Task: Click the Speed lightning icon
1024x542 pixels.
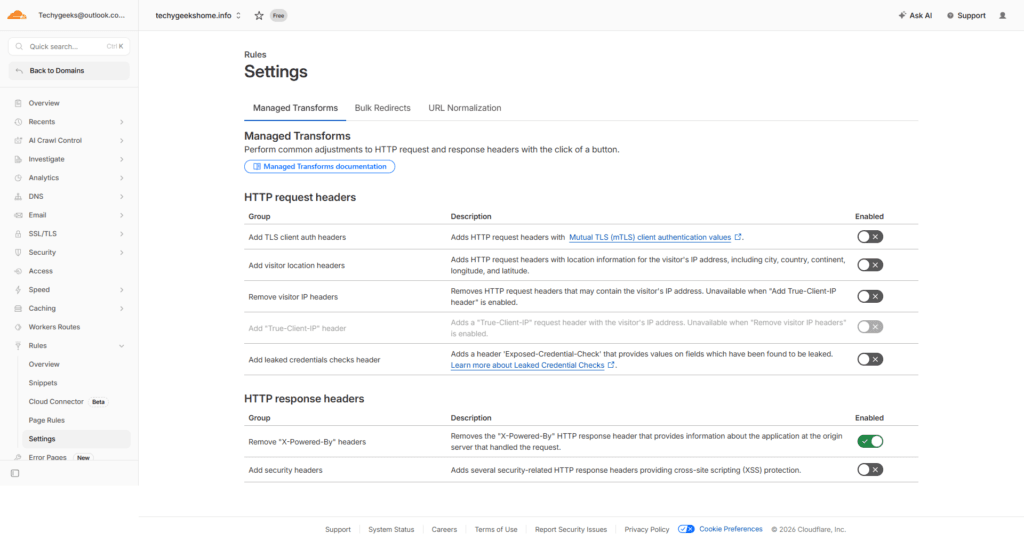Action: click(18, 289)
